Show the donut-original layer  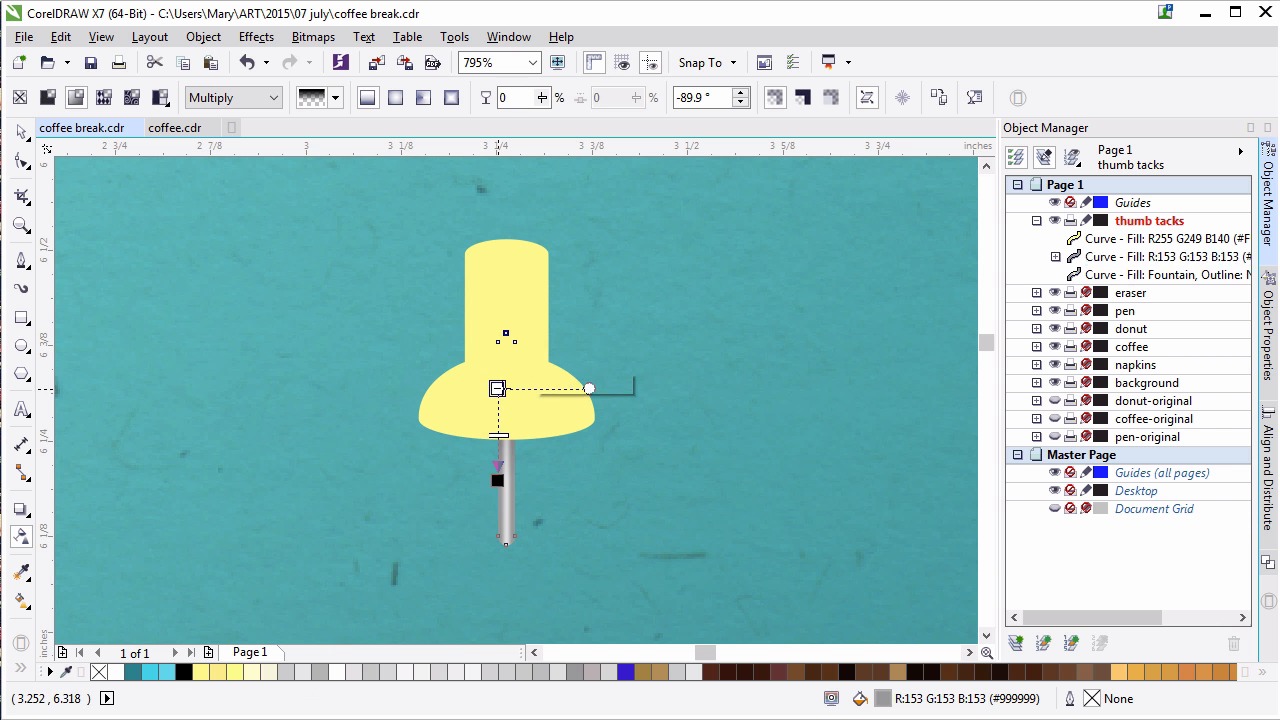[x=1054, y=401]
